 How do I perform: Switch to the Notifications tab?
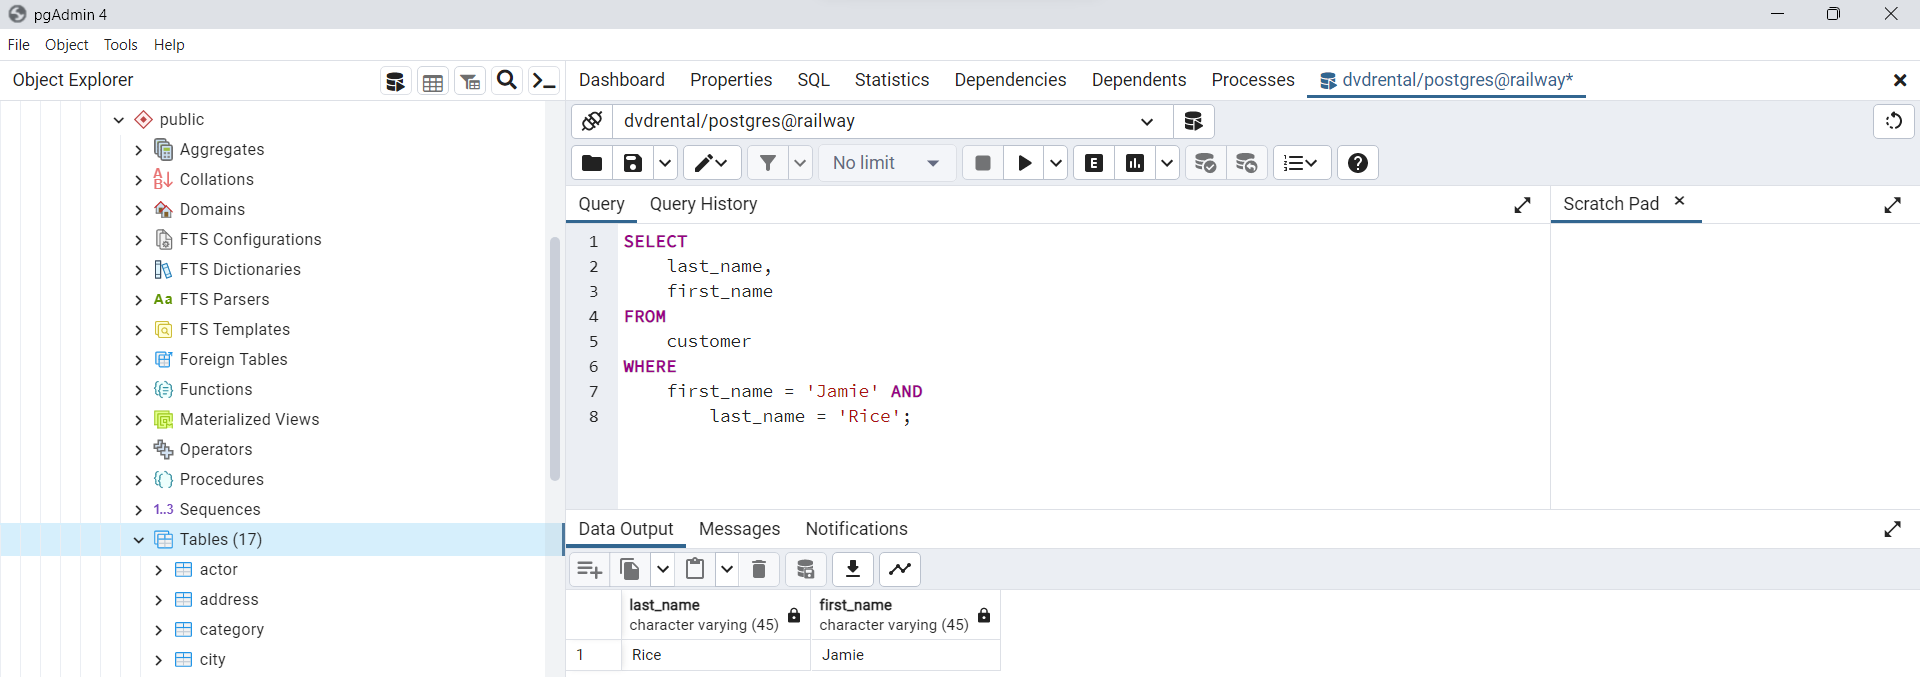coord(857,529)
